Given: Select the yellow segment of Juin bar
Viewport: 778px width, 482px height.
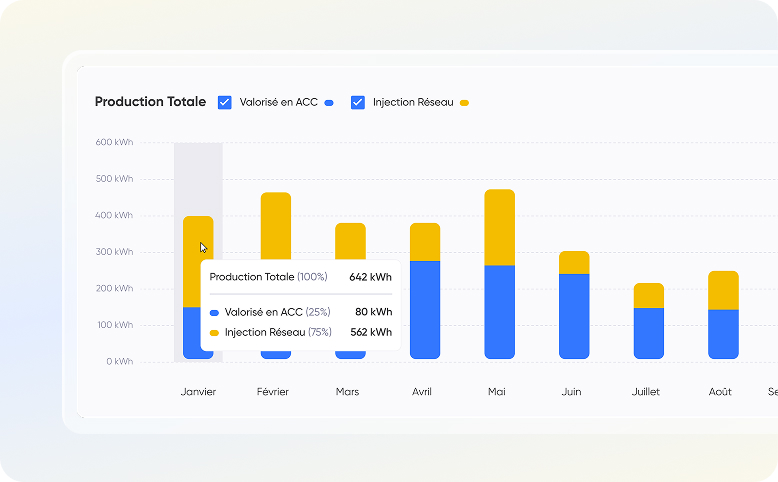Looking at the screenshot, I should [x=574, y=263].
